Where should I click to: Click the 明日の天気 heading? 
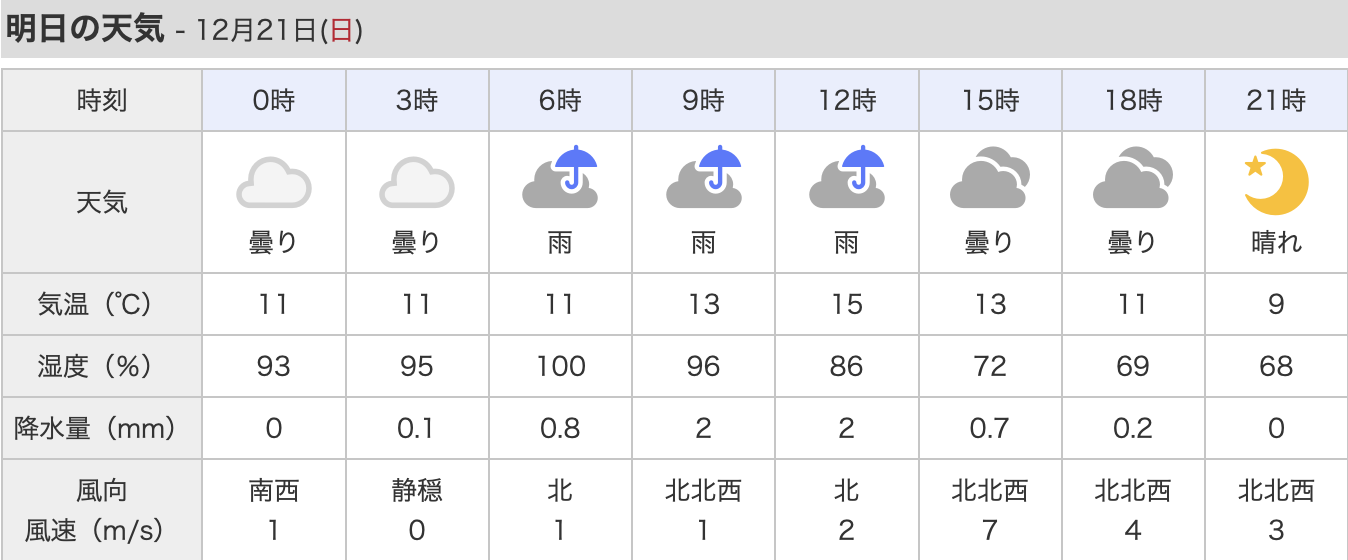click(x=84, y=30)
